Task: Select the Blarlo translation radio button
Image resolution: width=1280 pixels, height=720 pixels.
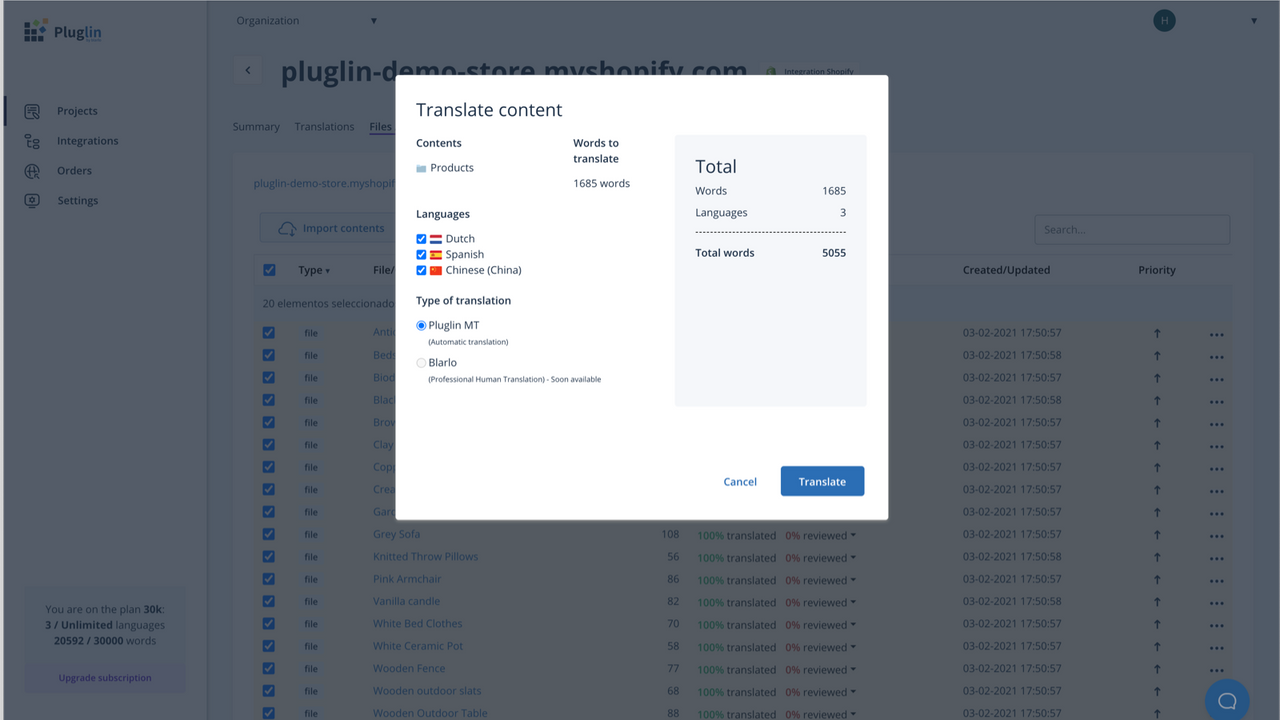Action: pos(421,362)
